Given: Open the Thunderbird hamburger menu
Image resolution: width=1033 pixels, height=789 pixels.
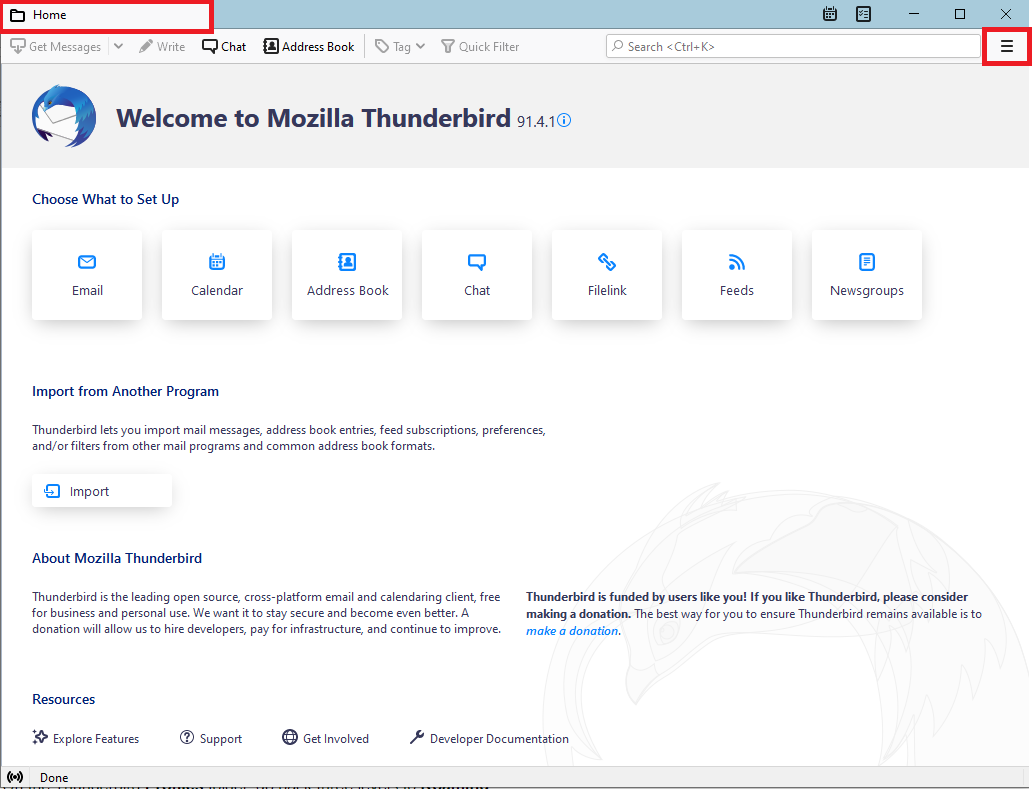Looking at the screenshot, I should tap(1006, 46).
